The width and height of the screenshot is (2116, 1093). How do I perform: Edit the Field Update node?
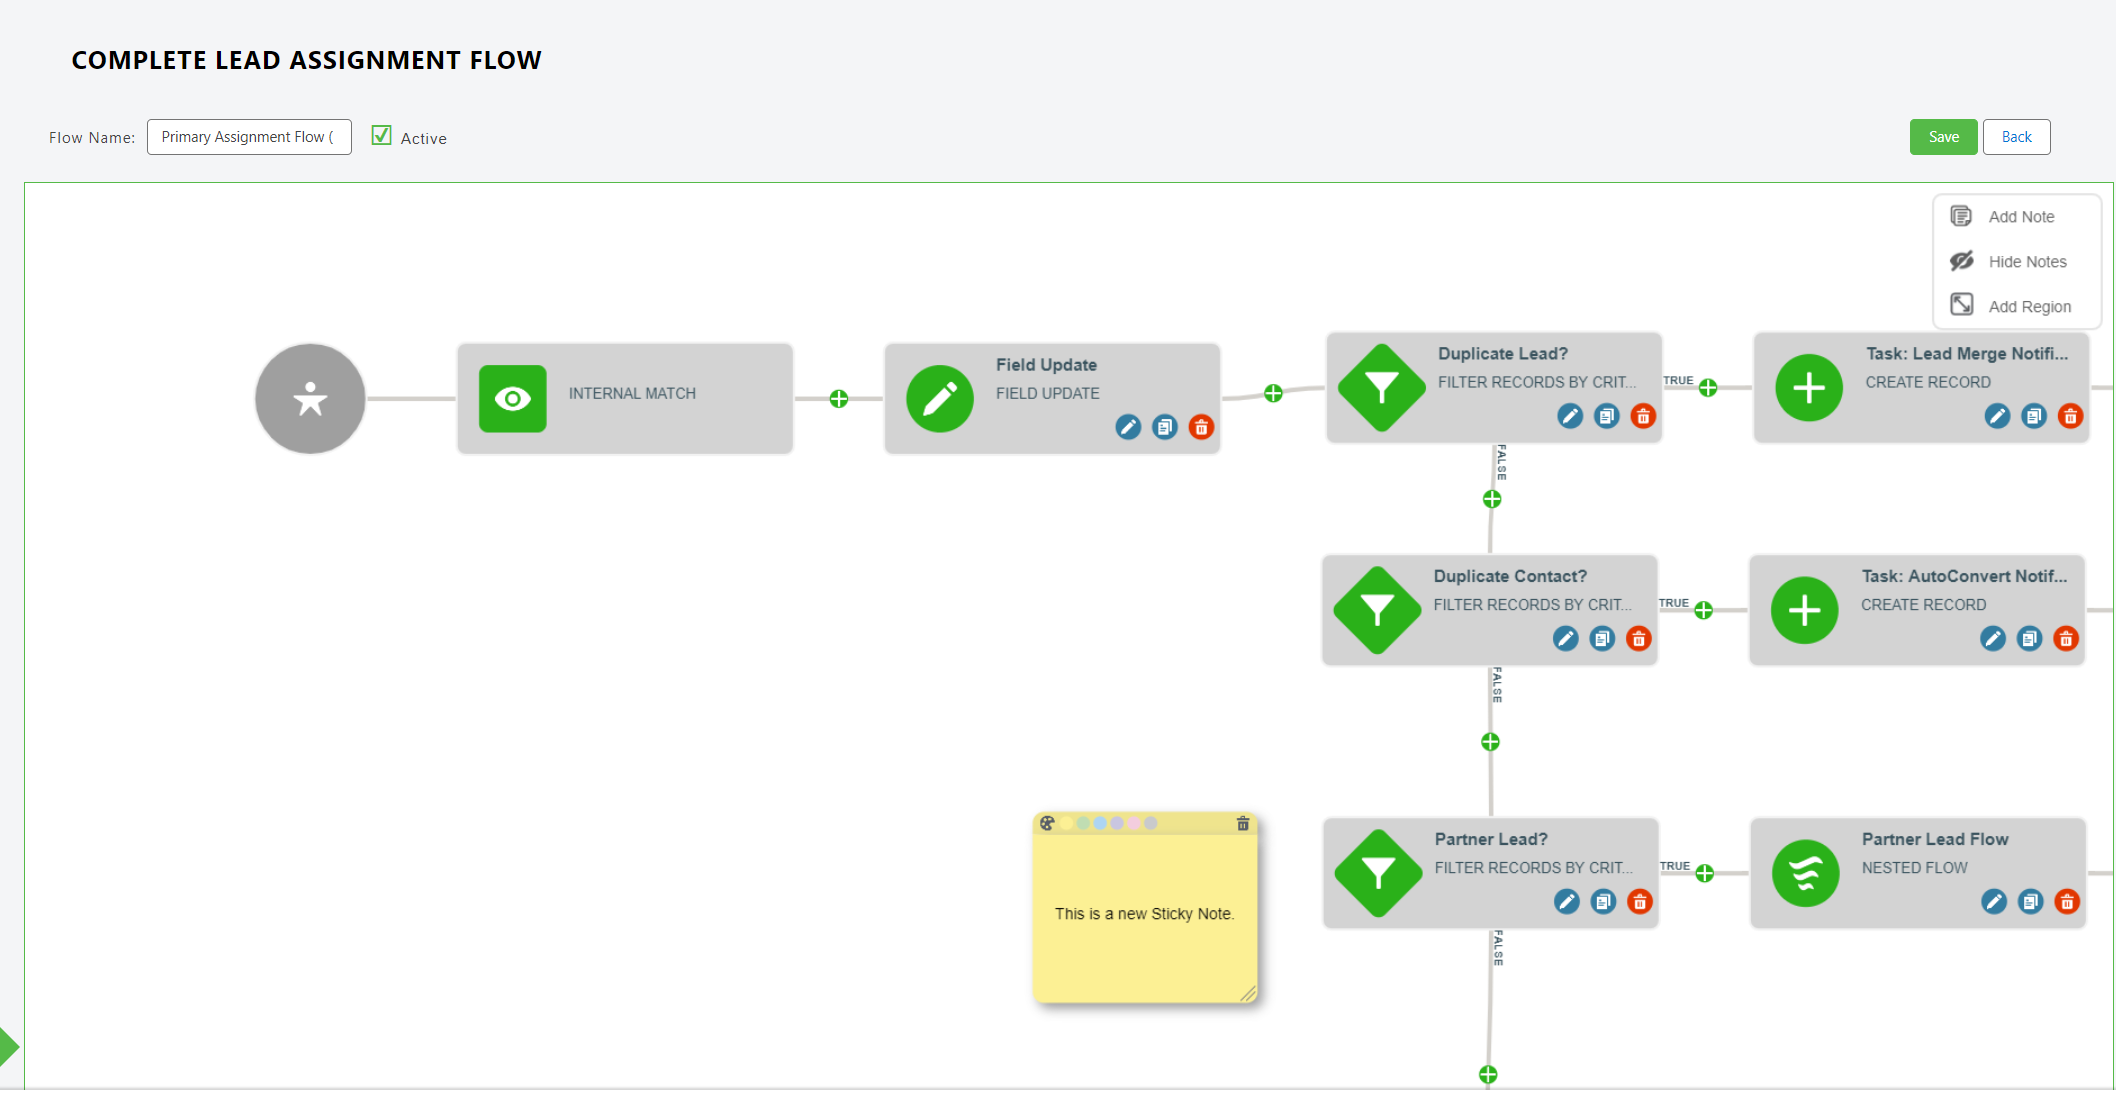[1128, 427]
